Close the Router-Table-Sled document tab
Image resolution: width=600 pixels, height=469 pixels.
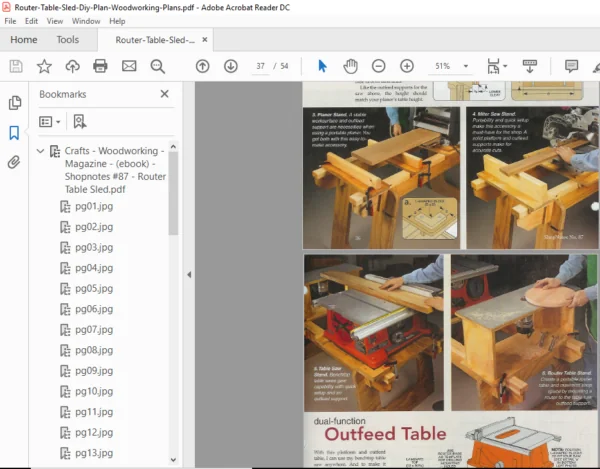click(205, 39)
